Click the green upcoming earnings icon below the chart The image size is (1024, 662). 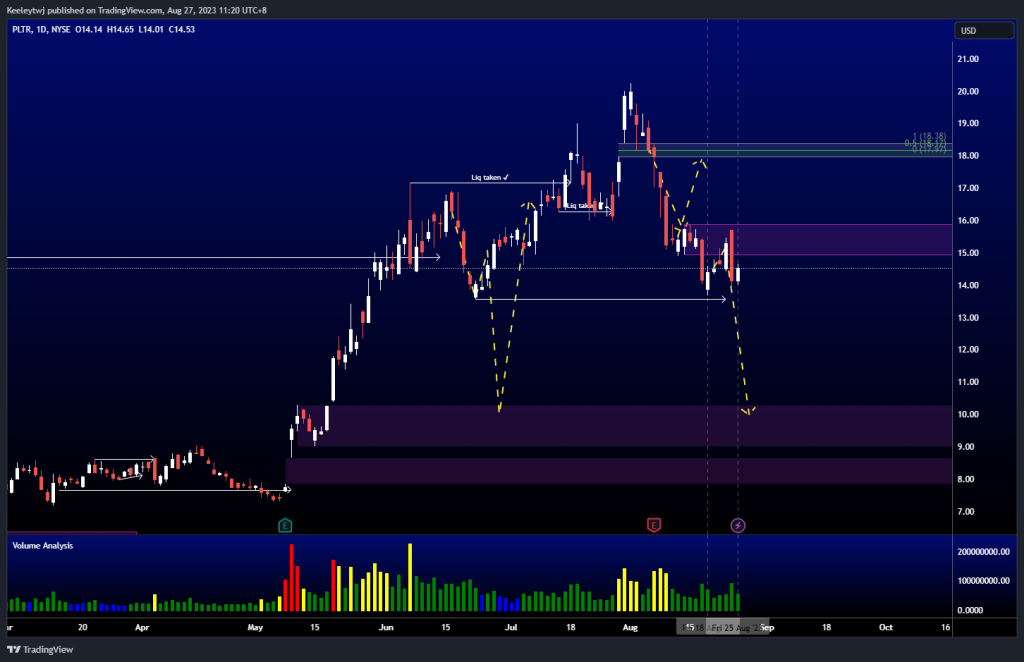283,523
